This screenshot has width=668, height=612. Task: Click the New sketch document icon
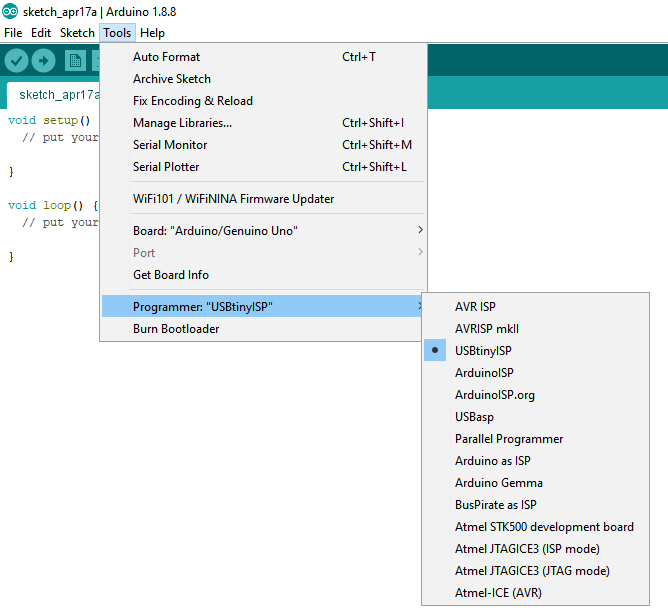click(x=75, y=61)
